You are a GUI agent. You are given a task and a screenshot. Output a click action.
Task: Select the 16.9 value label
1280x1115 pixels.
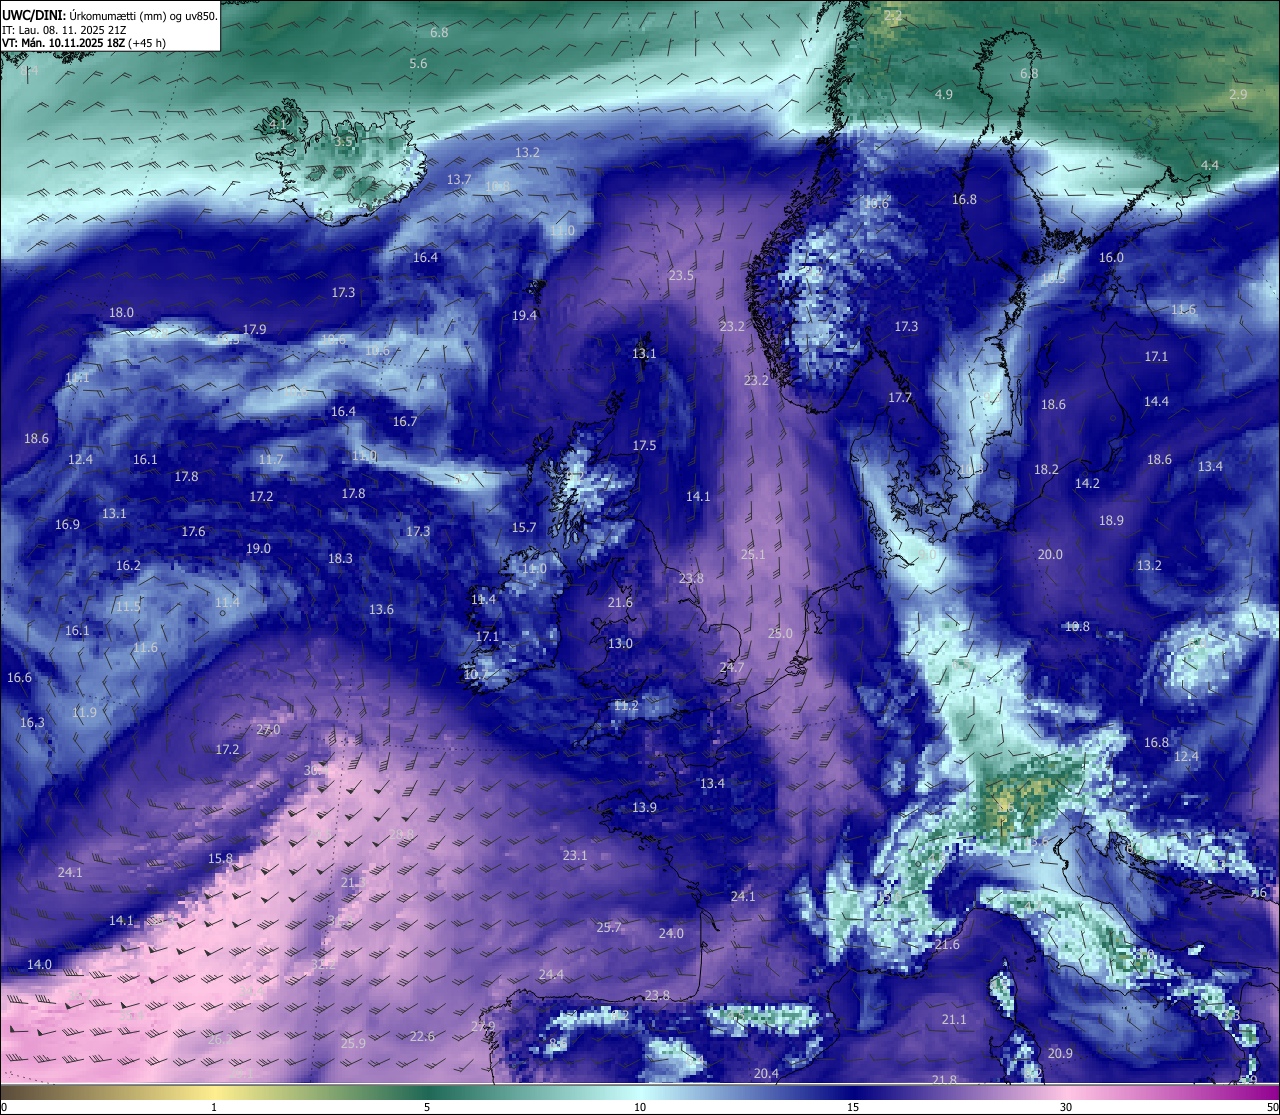[67, 524]
